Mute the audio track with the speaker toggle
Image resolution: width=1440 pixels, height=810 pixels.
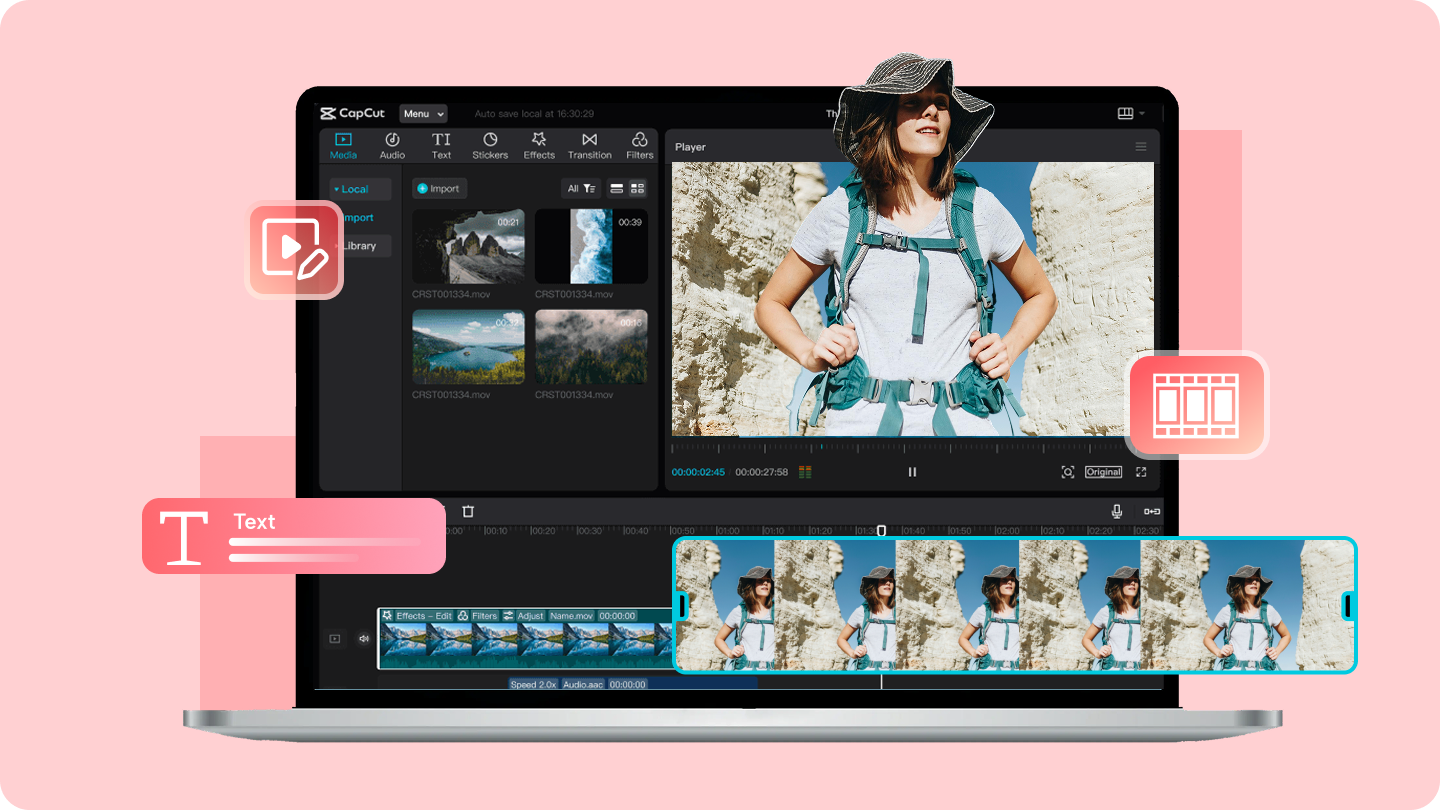362,638
